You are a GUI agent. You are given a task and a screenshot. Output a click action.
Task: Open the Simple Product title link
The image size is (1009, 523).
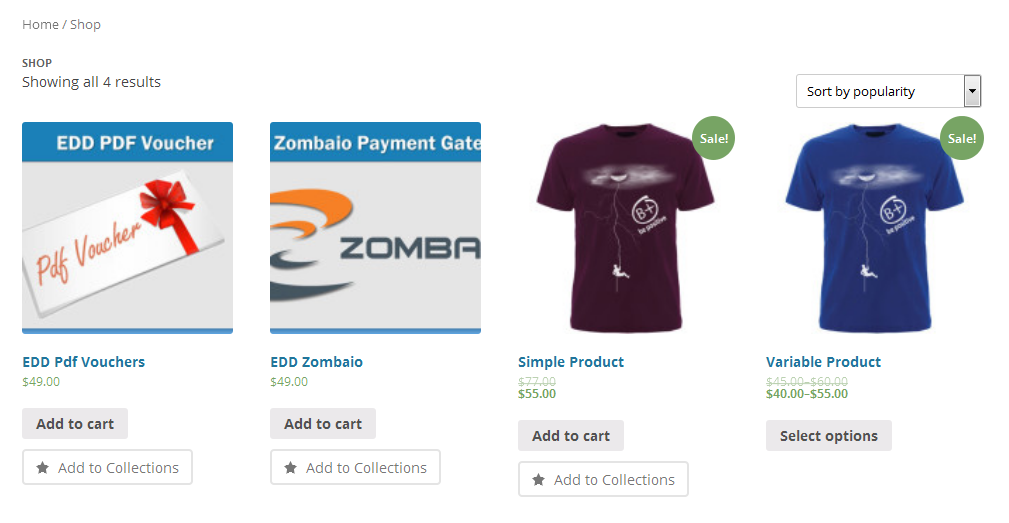click(571, 362)
